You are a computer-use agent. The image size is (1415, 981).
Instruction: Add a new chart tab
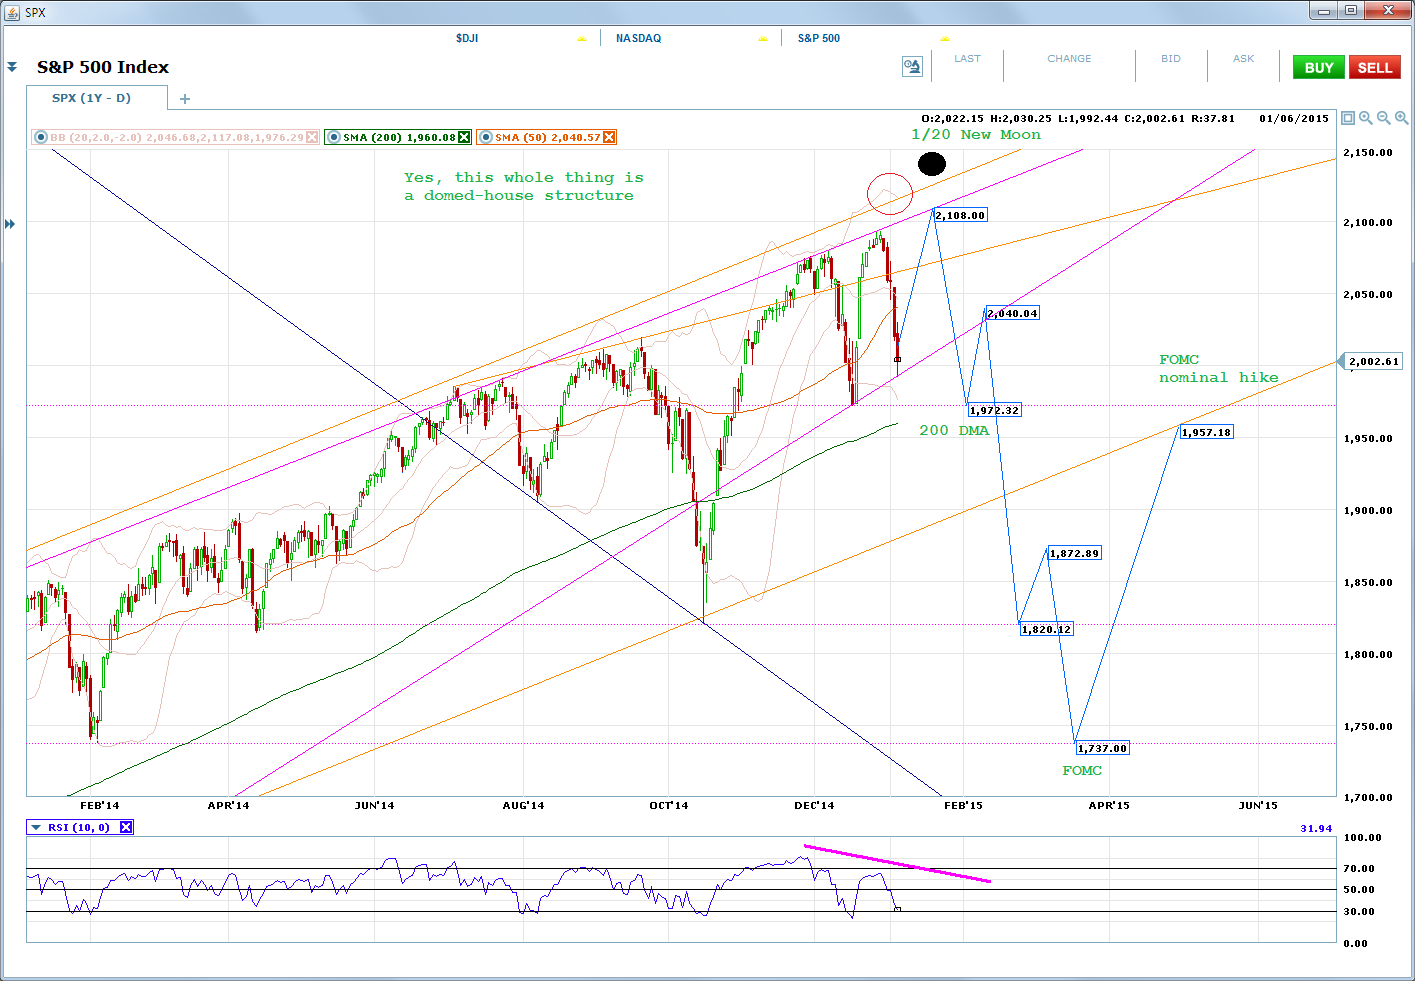(185, 99)
